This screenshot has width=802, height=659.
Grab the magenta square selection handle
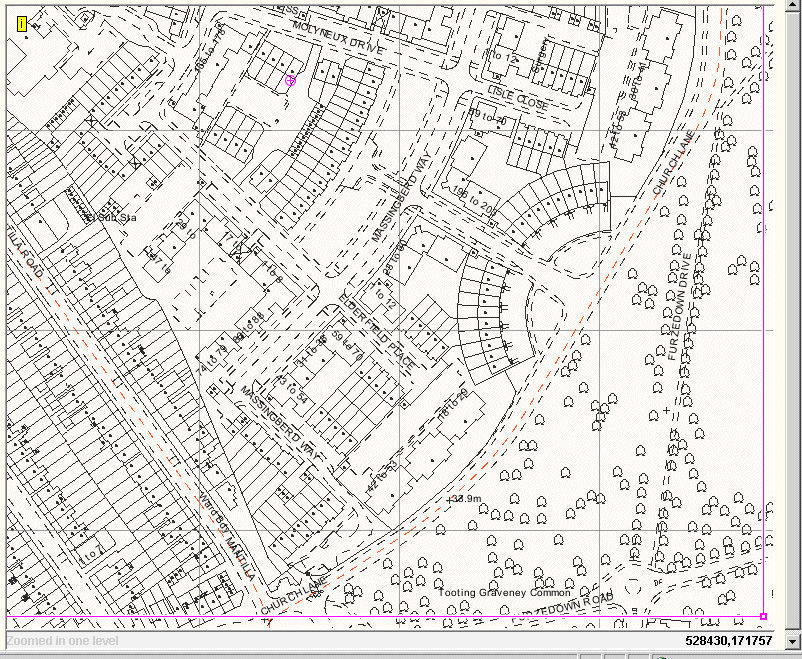coord(764,617)
